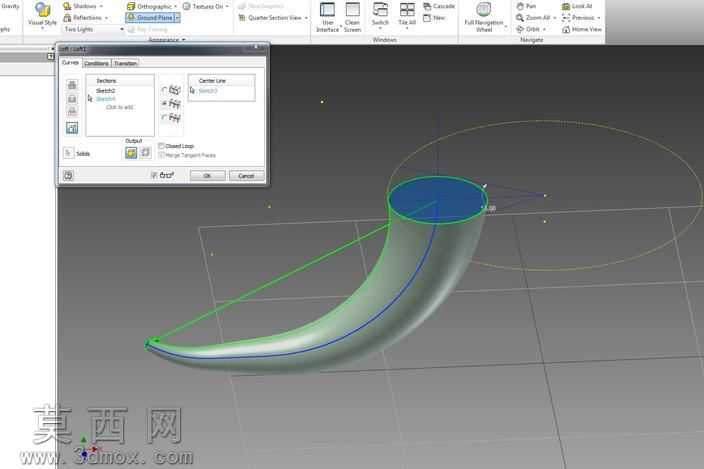
Task: Click the Quarter Section View icon
Action: tap(242, 18)
